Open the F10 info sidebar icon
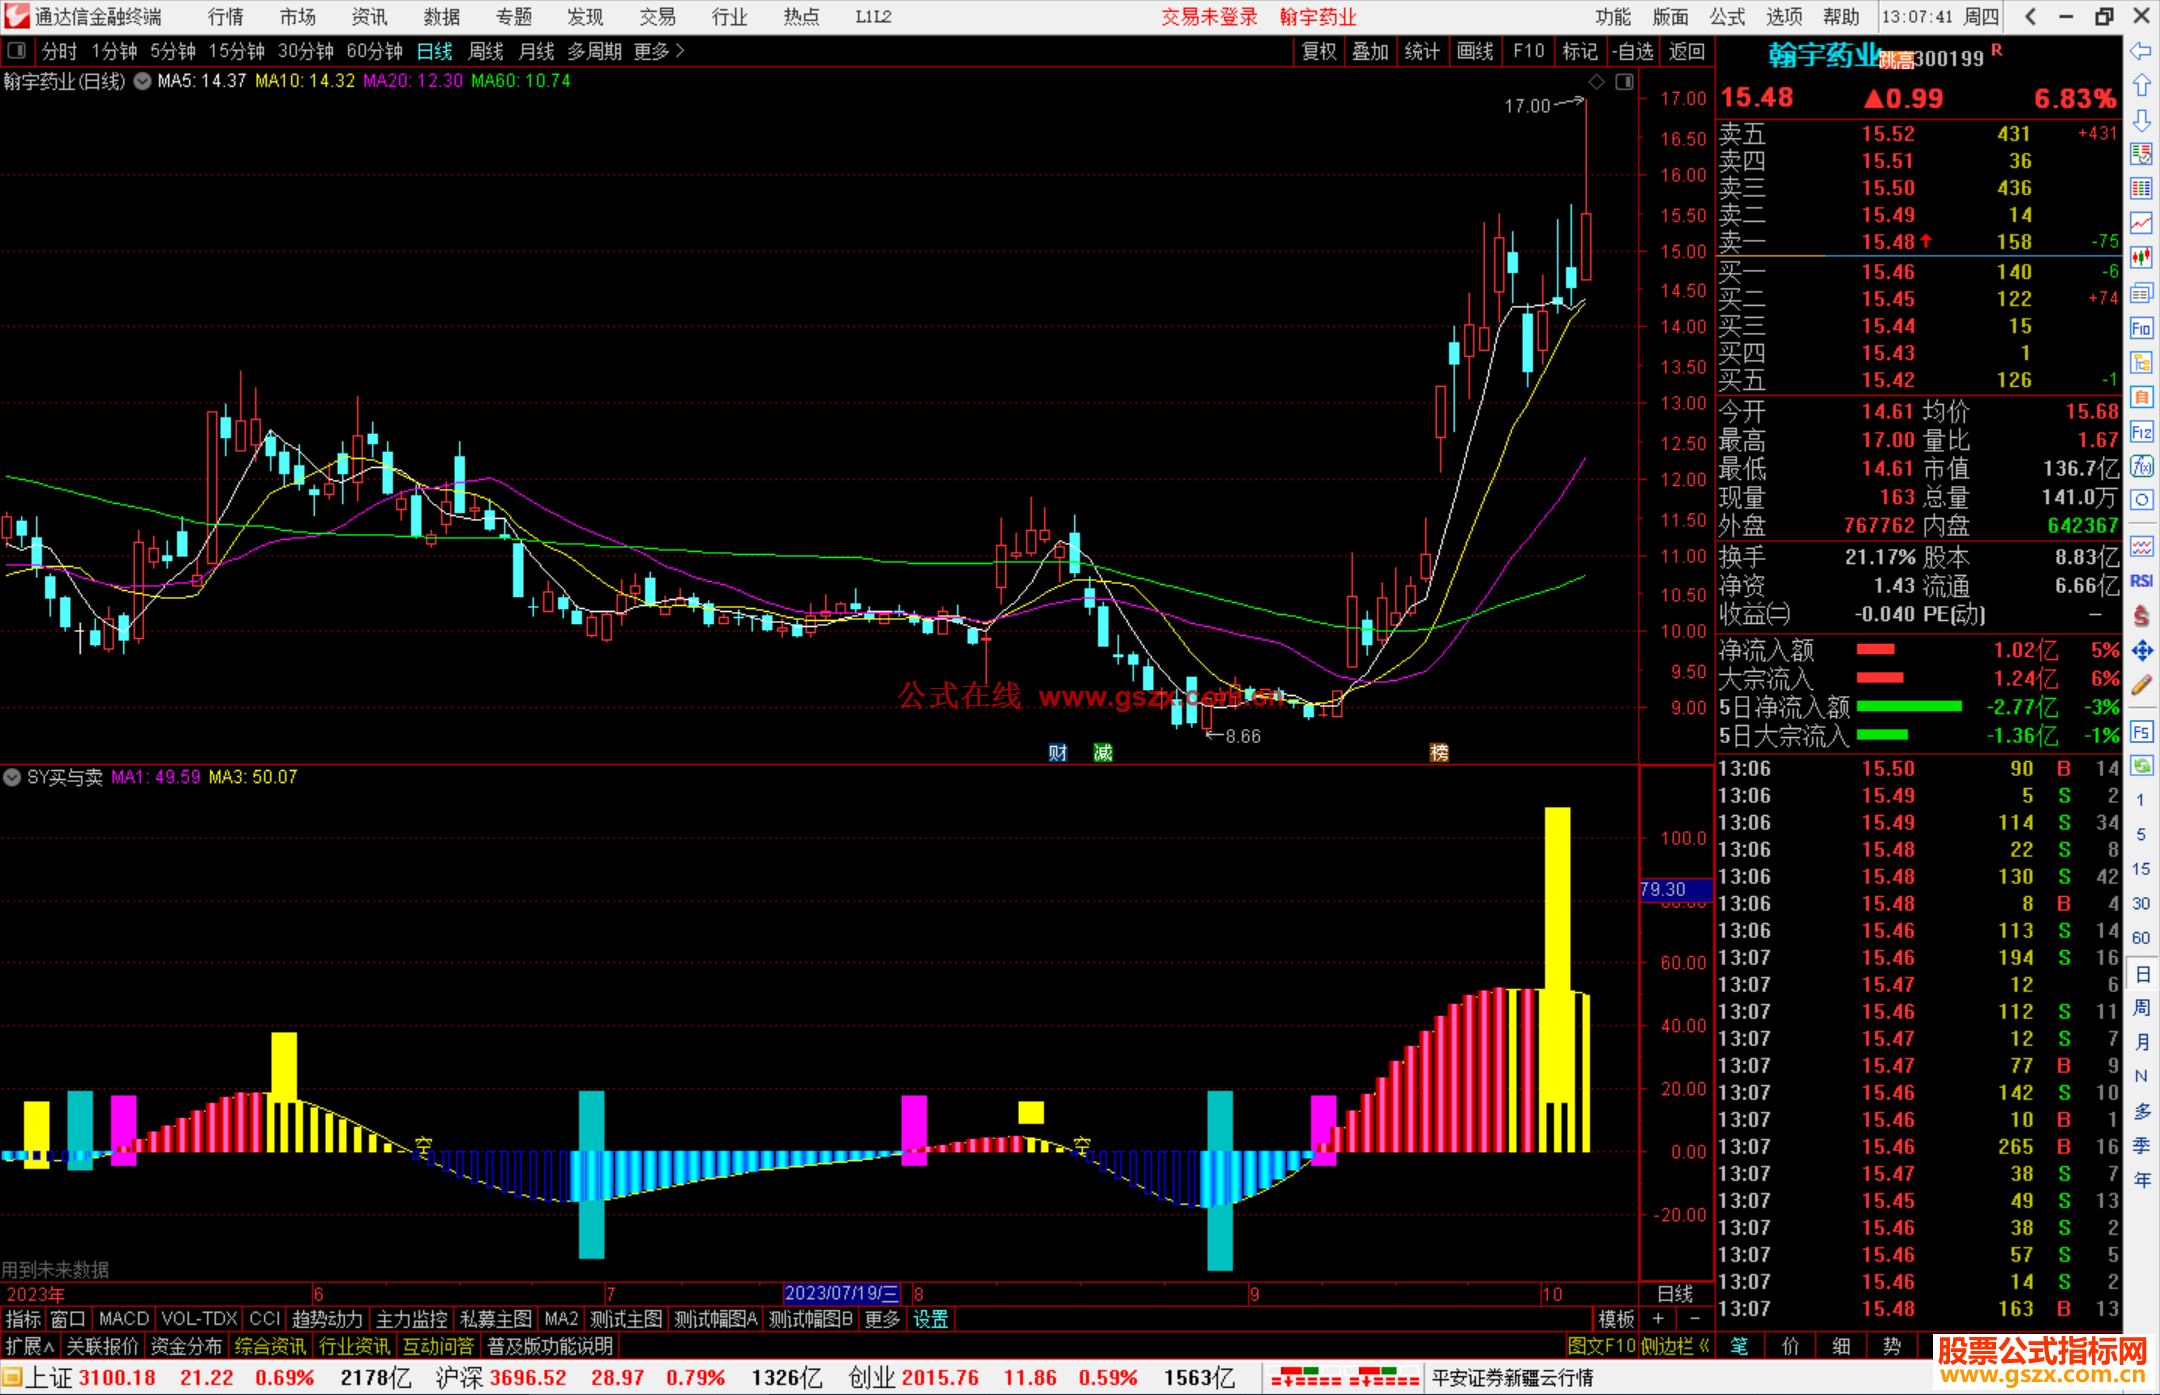 [2141, 328]
